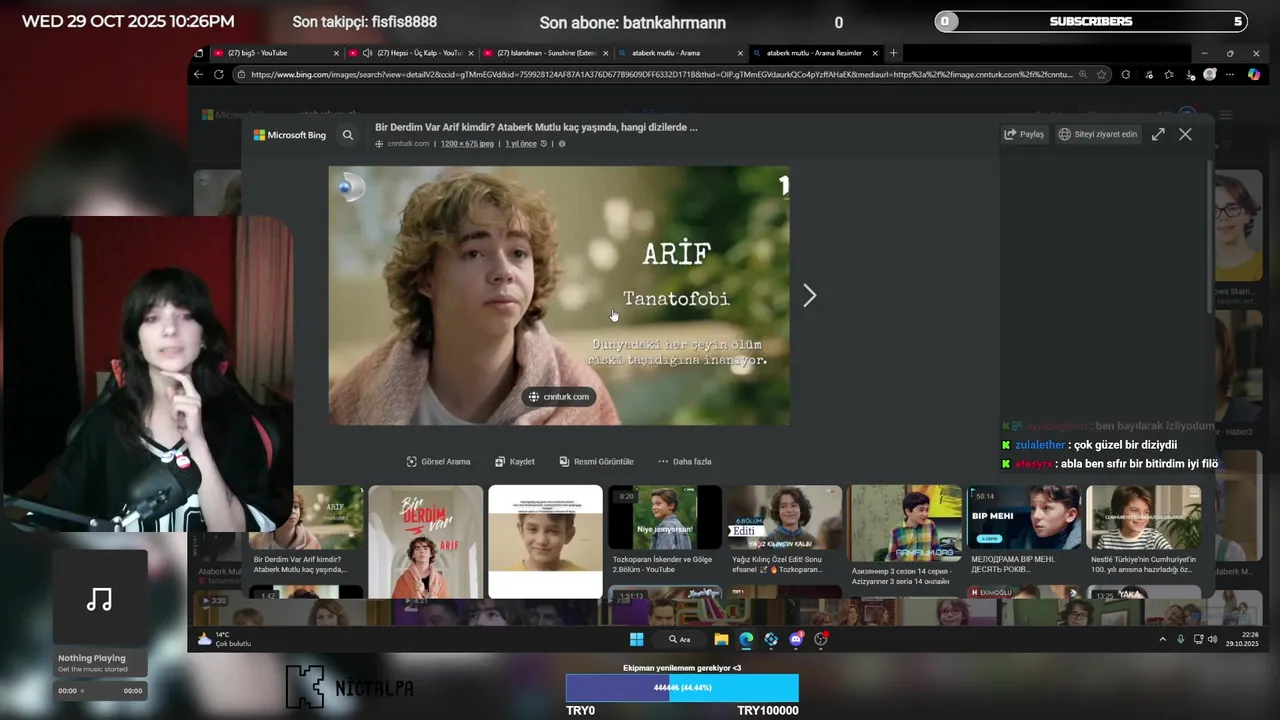This screenshot has height=720, width=1280.
Task: Expand the Daha fazla options menu
Action: (684, 462)
